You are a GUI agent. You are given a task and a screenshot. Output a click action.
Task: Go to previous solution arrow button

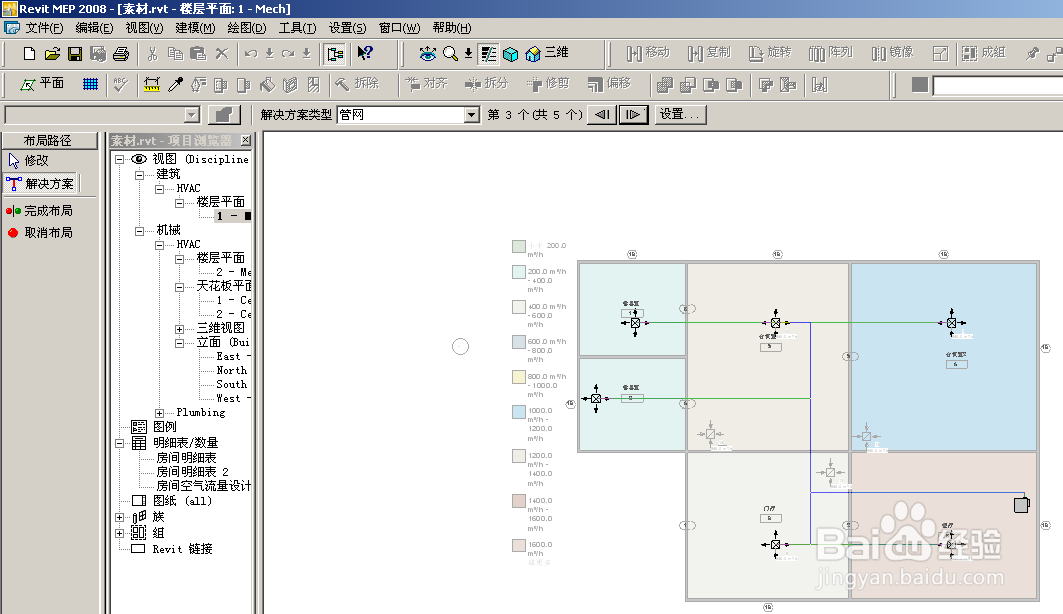[x=602, y=115]
